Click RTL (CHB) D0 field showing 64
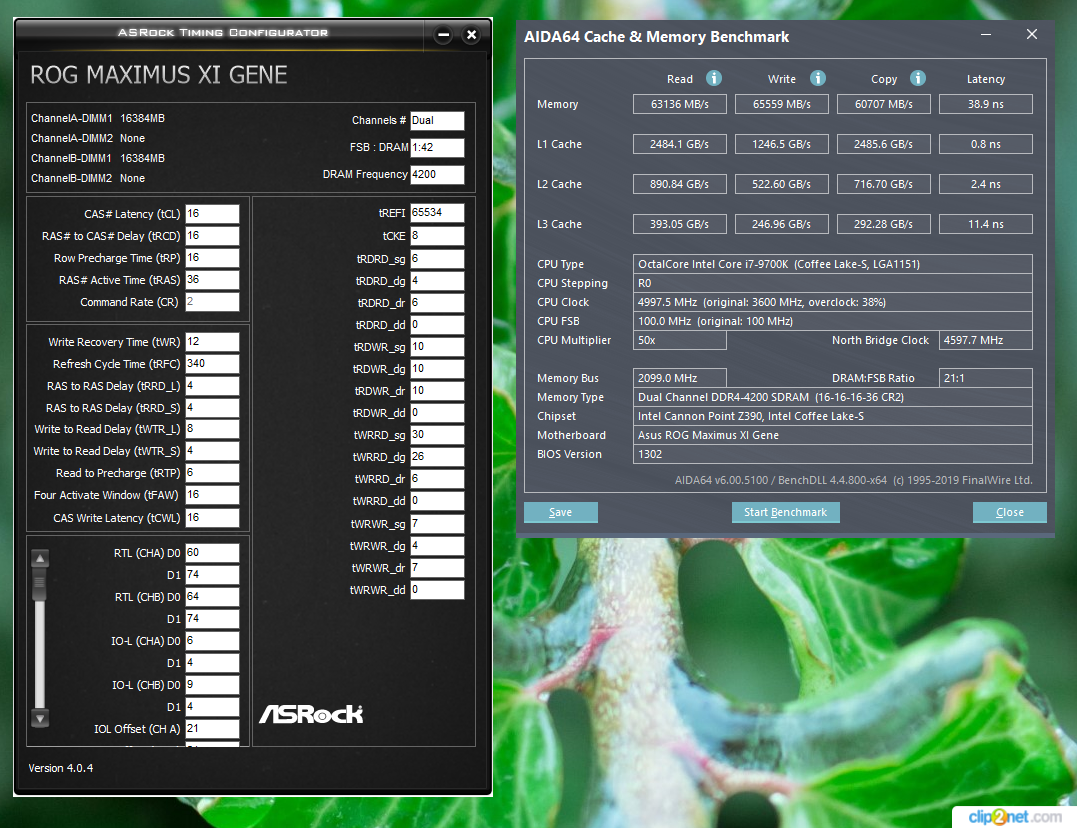 [x=212, y=597]
